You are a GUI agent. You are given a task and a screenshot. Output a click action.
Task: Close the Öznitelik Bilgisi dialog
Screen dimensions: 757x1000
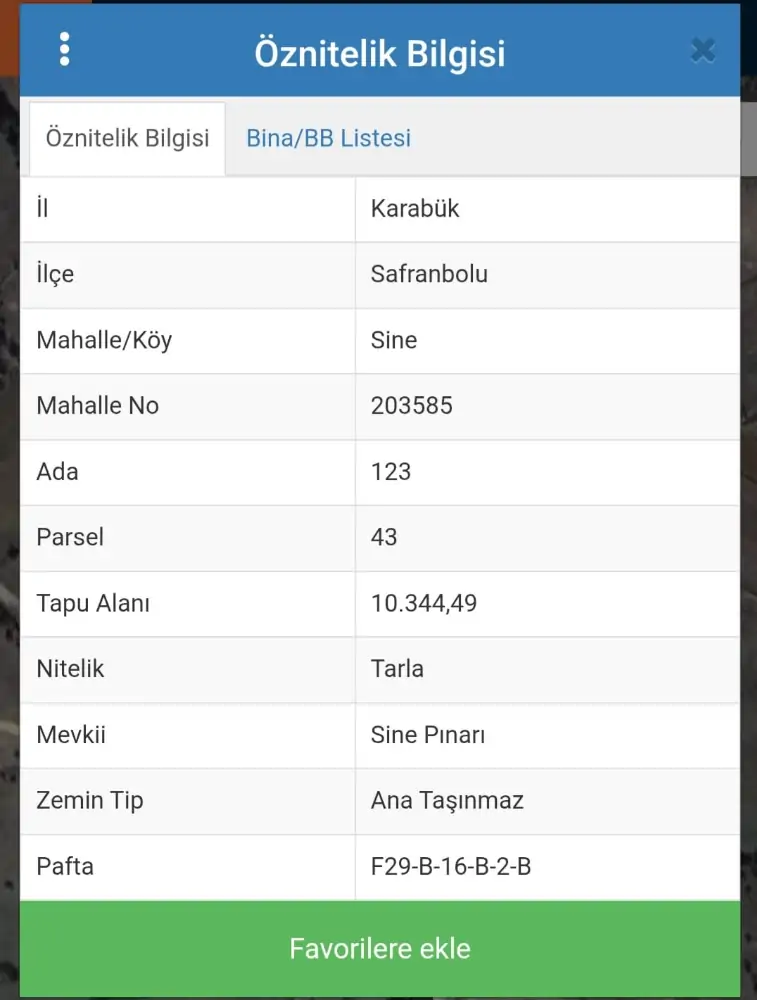coord(703,50)
